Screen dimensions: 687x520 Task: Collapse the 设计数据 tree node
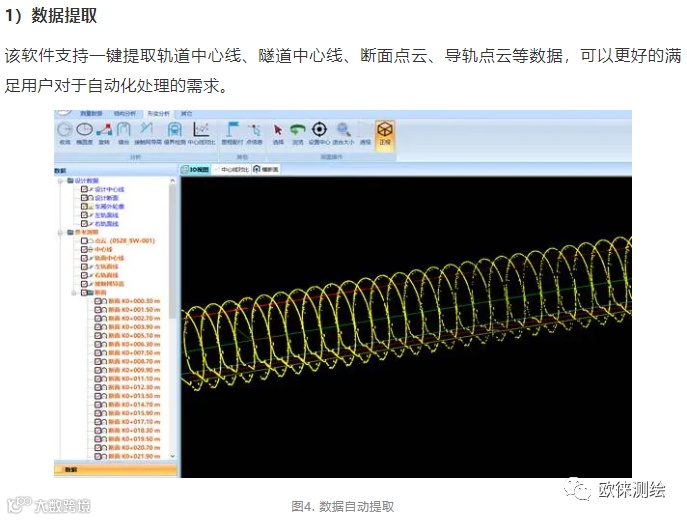[61, 180]
